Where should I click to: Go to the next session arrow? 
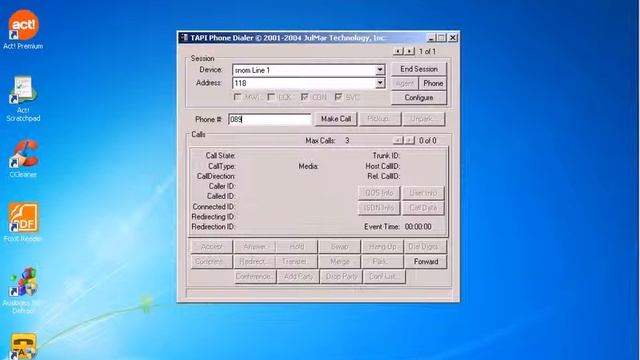409,51
